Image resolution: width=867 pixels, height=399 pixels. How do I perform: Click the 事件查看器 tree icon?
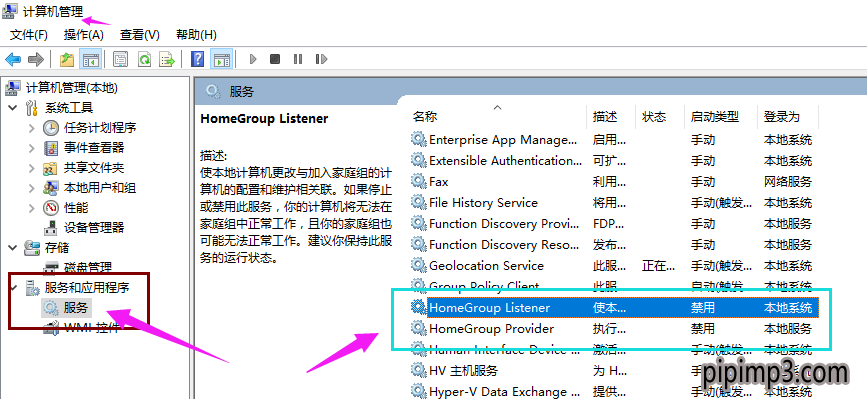pyautogui.click(x=51, y=148)
